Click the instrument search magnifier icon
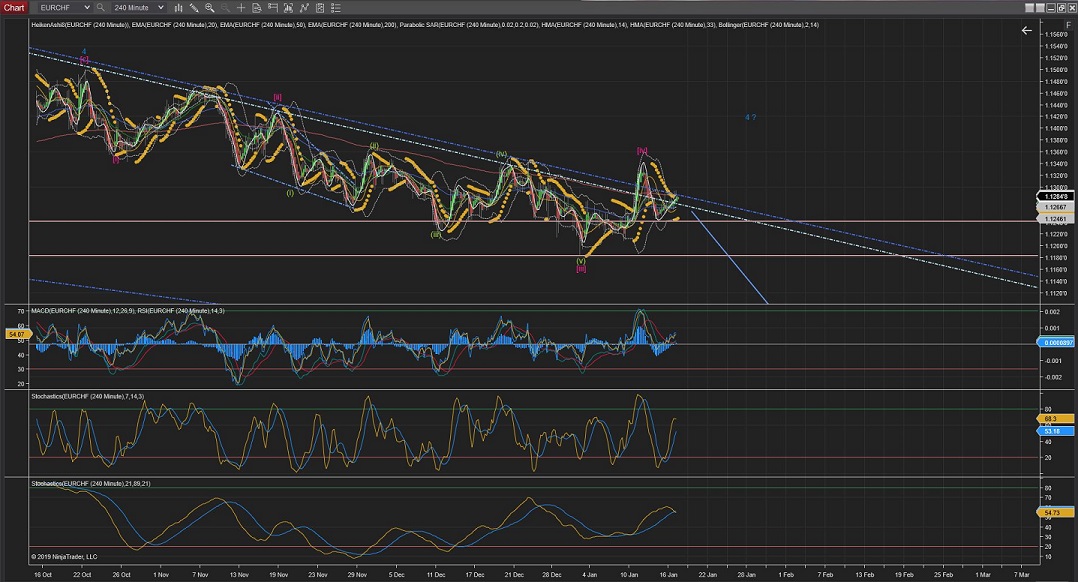Screen dimensions: 1078x582 point(100,8)
